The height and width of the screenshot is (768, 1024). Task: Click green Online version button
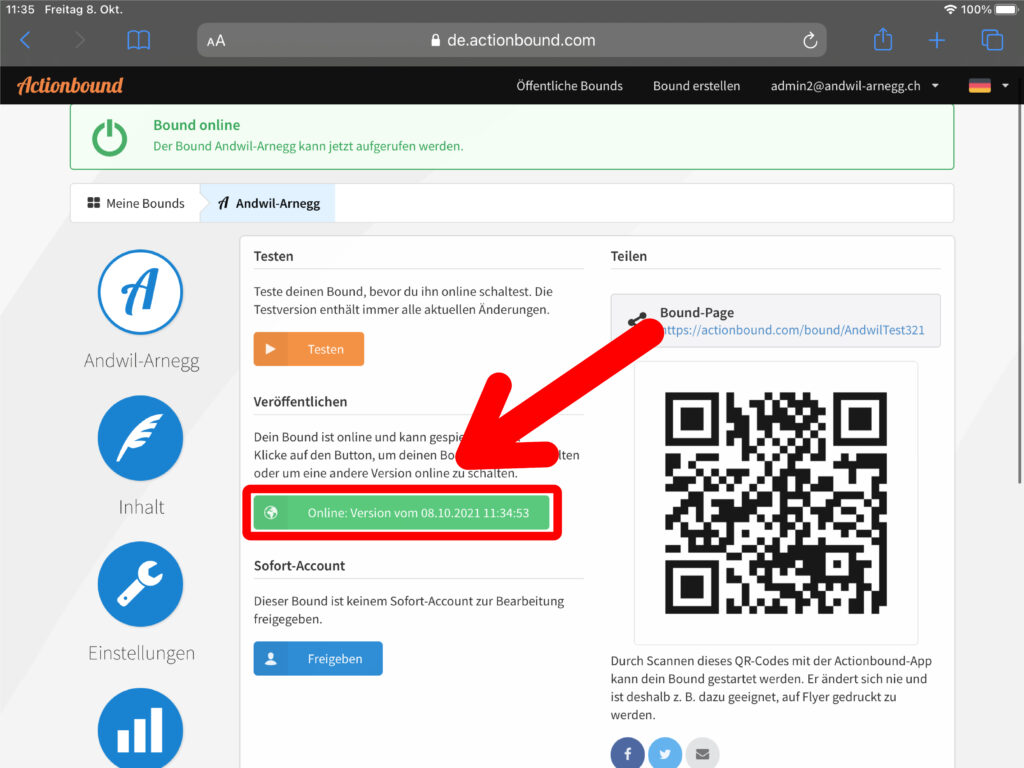tap(402, 513)
